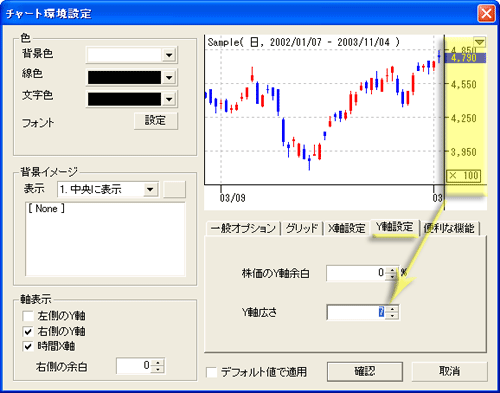
Task: Switch to the グリッド tab
Action: point(302,228)
